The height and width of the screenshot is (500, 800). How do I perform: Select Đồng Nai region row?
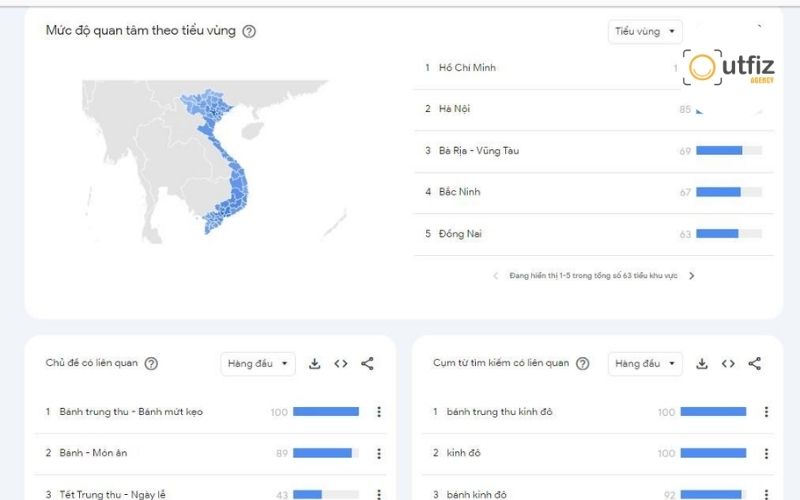coord(593,234)
